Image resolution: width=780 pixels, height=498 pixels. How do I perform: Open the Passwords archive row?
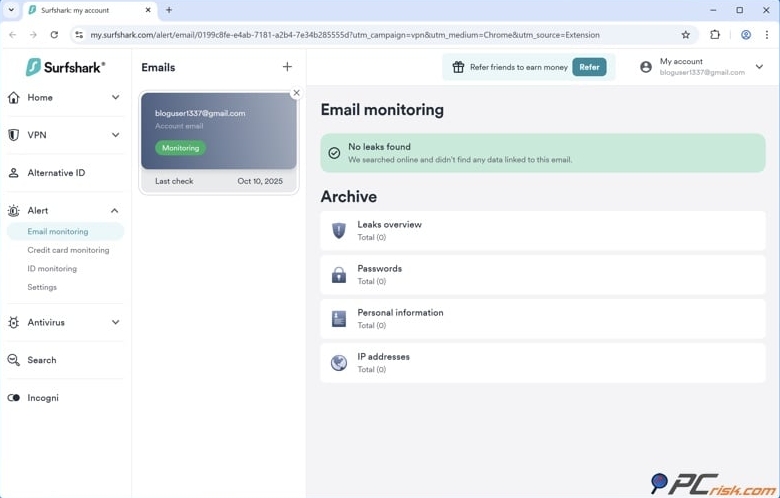point(542,274)
